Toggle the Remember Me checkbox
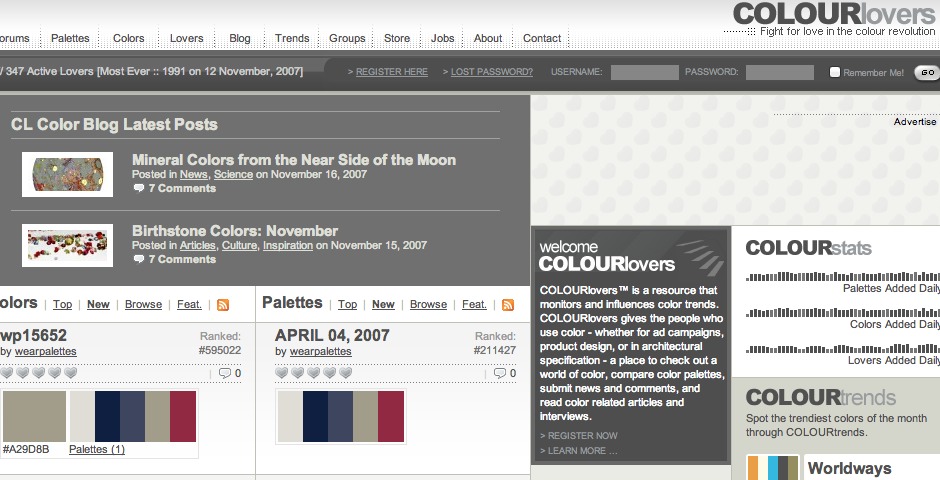 pos(834,72)
